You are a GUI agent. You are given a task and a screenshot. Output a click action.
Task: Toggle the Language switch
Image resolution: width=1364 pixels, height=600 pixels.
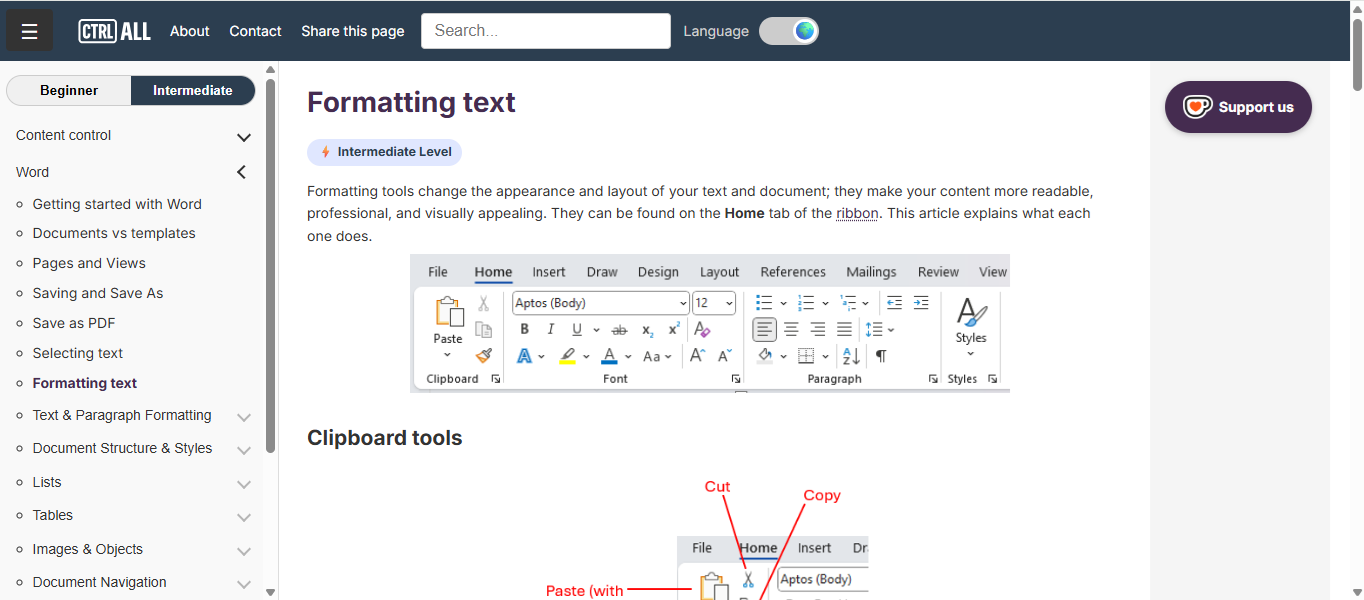[788, 31]
